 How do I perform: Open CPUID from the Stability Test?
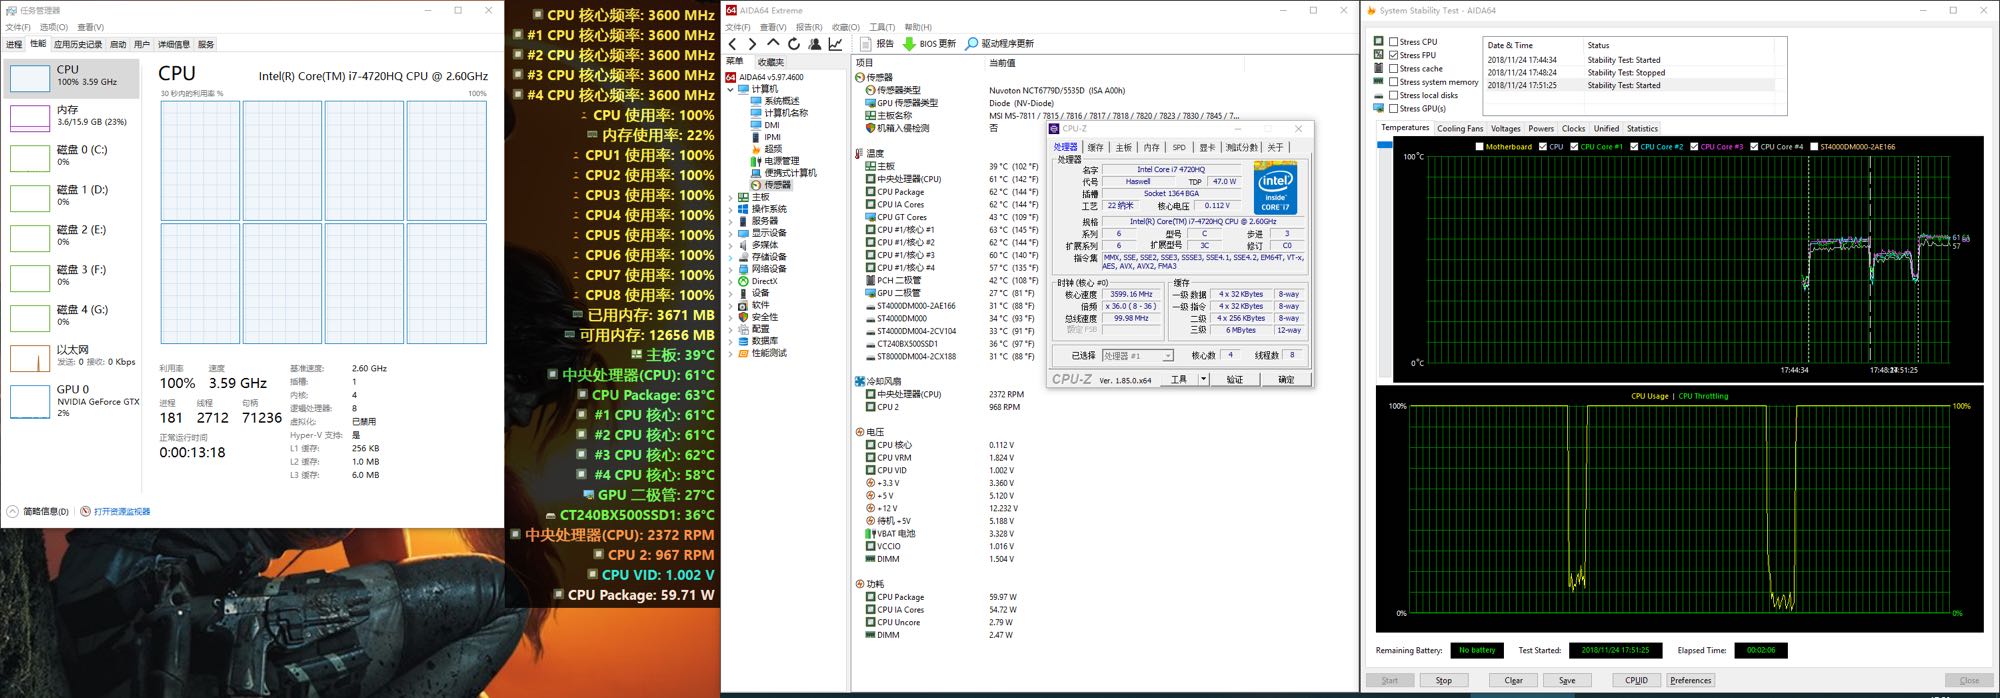[x=1636, y=680]
